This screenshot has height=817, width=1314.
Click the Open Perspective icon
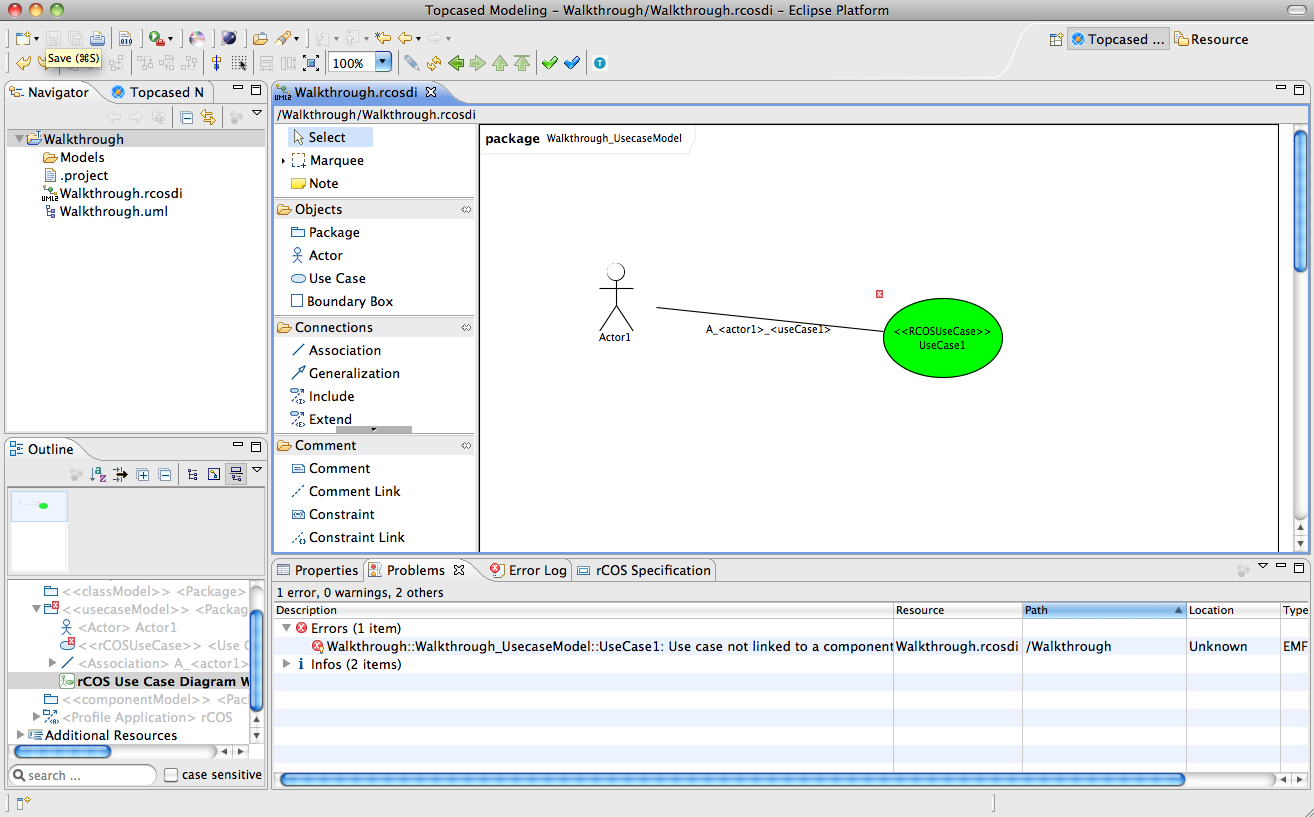click(x=1055, y=40)
